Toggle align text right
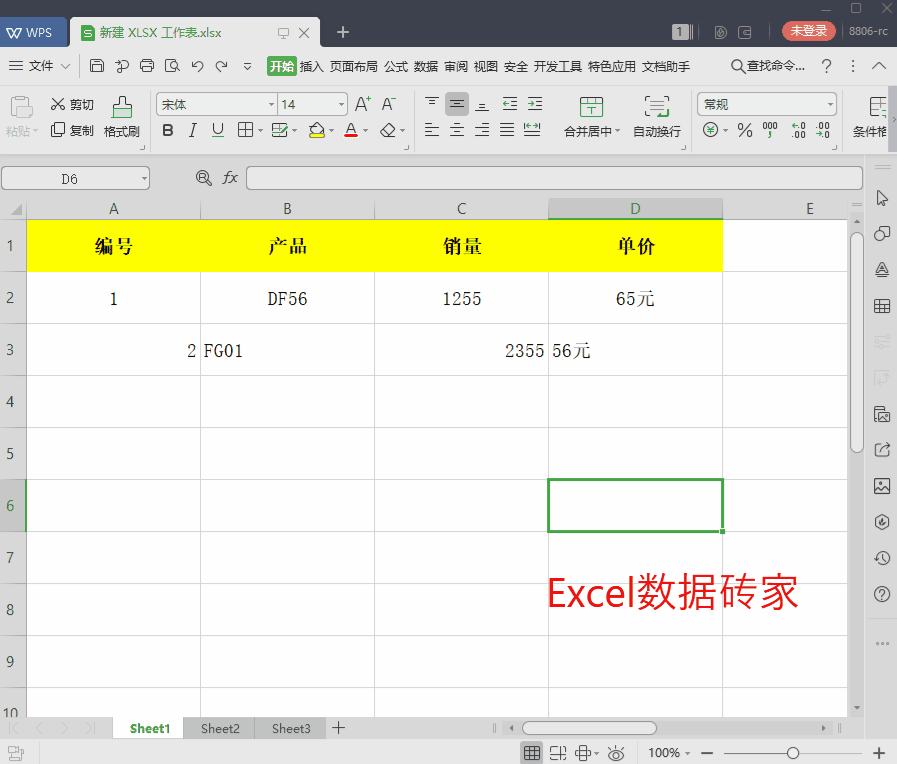The image size is (897, 764). (482, 130)
